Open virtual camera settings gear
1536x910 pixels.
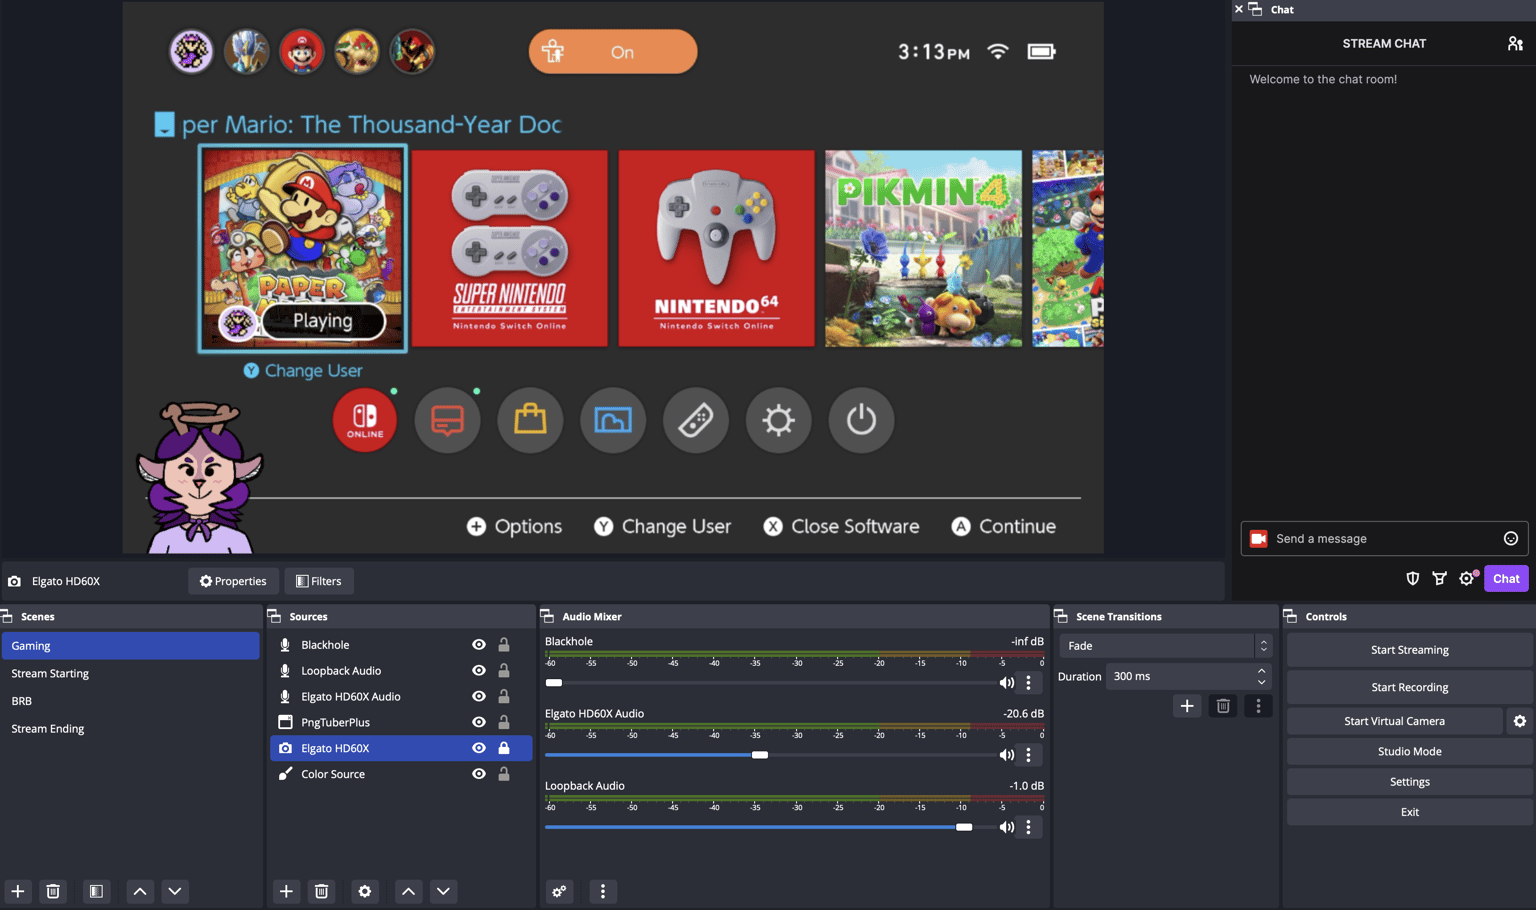click(x=1519, y=721)
